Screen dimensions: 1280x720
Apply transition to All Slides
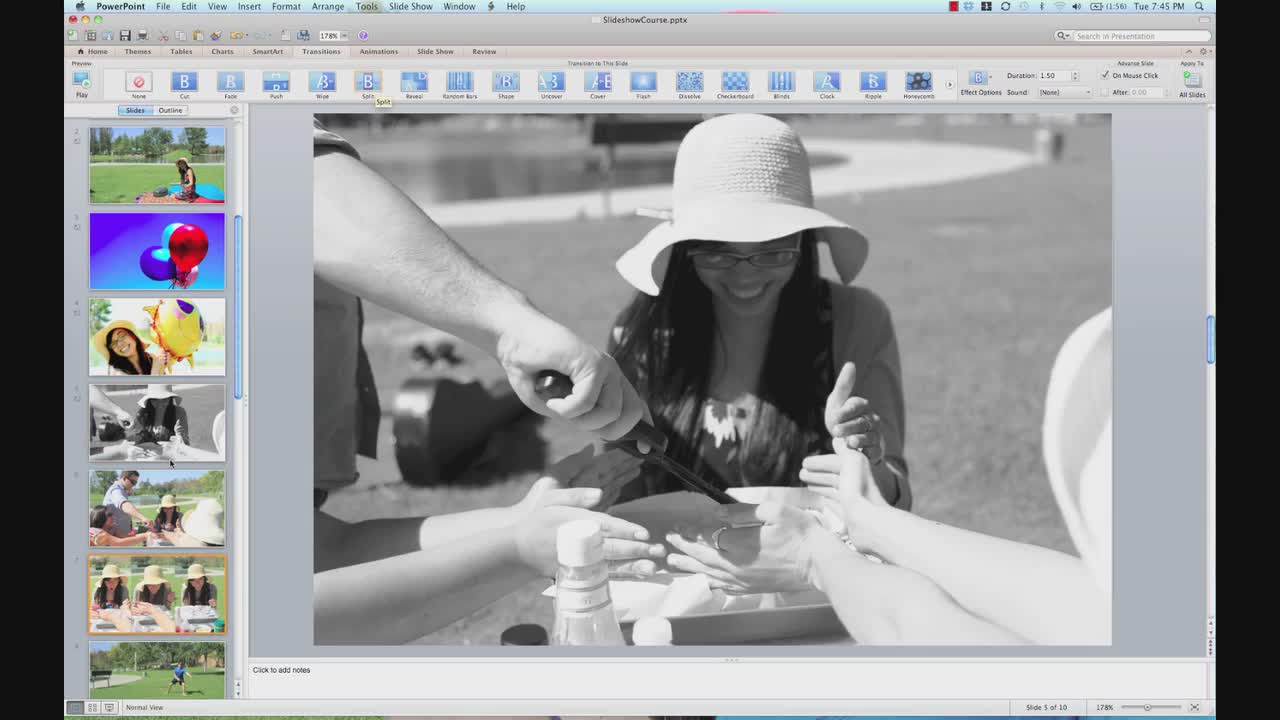(x=1192, y=83)
